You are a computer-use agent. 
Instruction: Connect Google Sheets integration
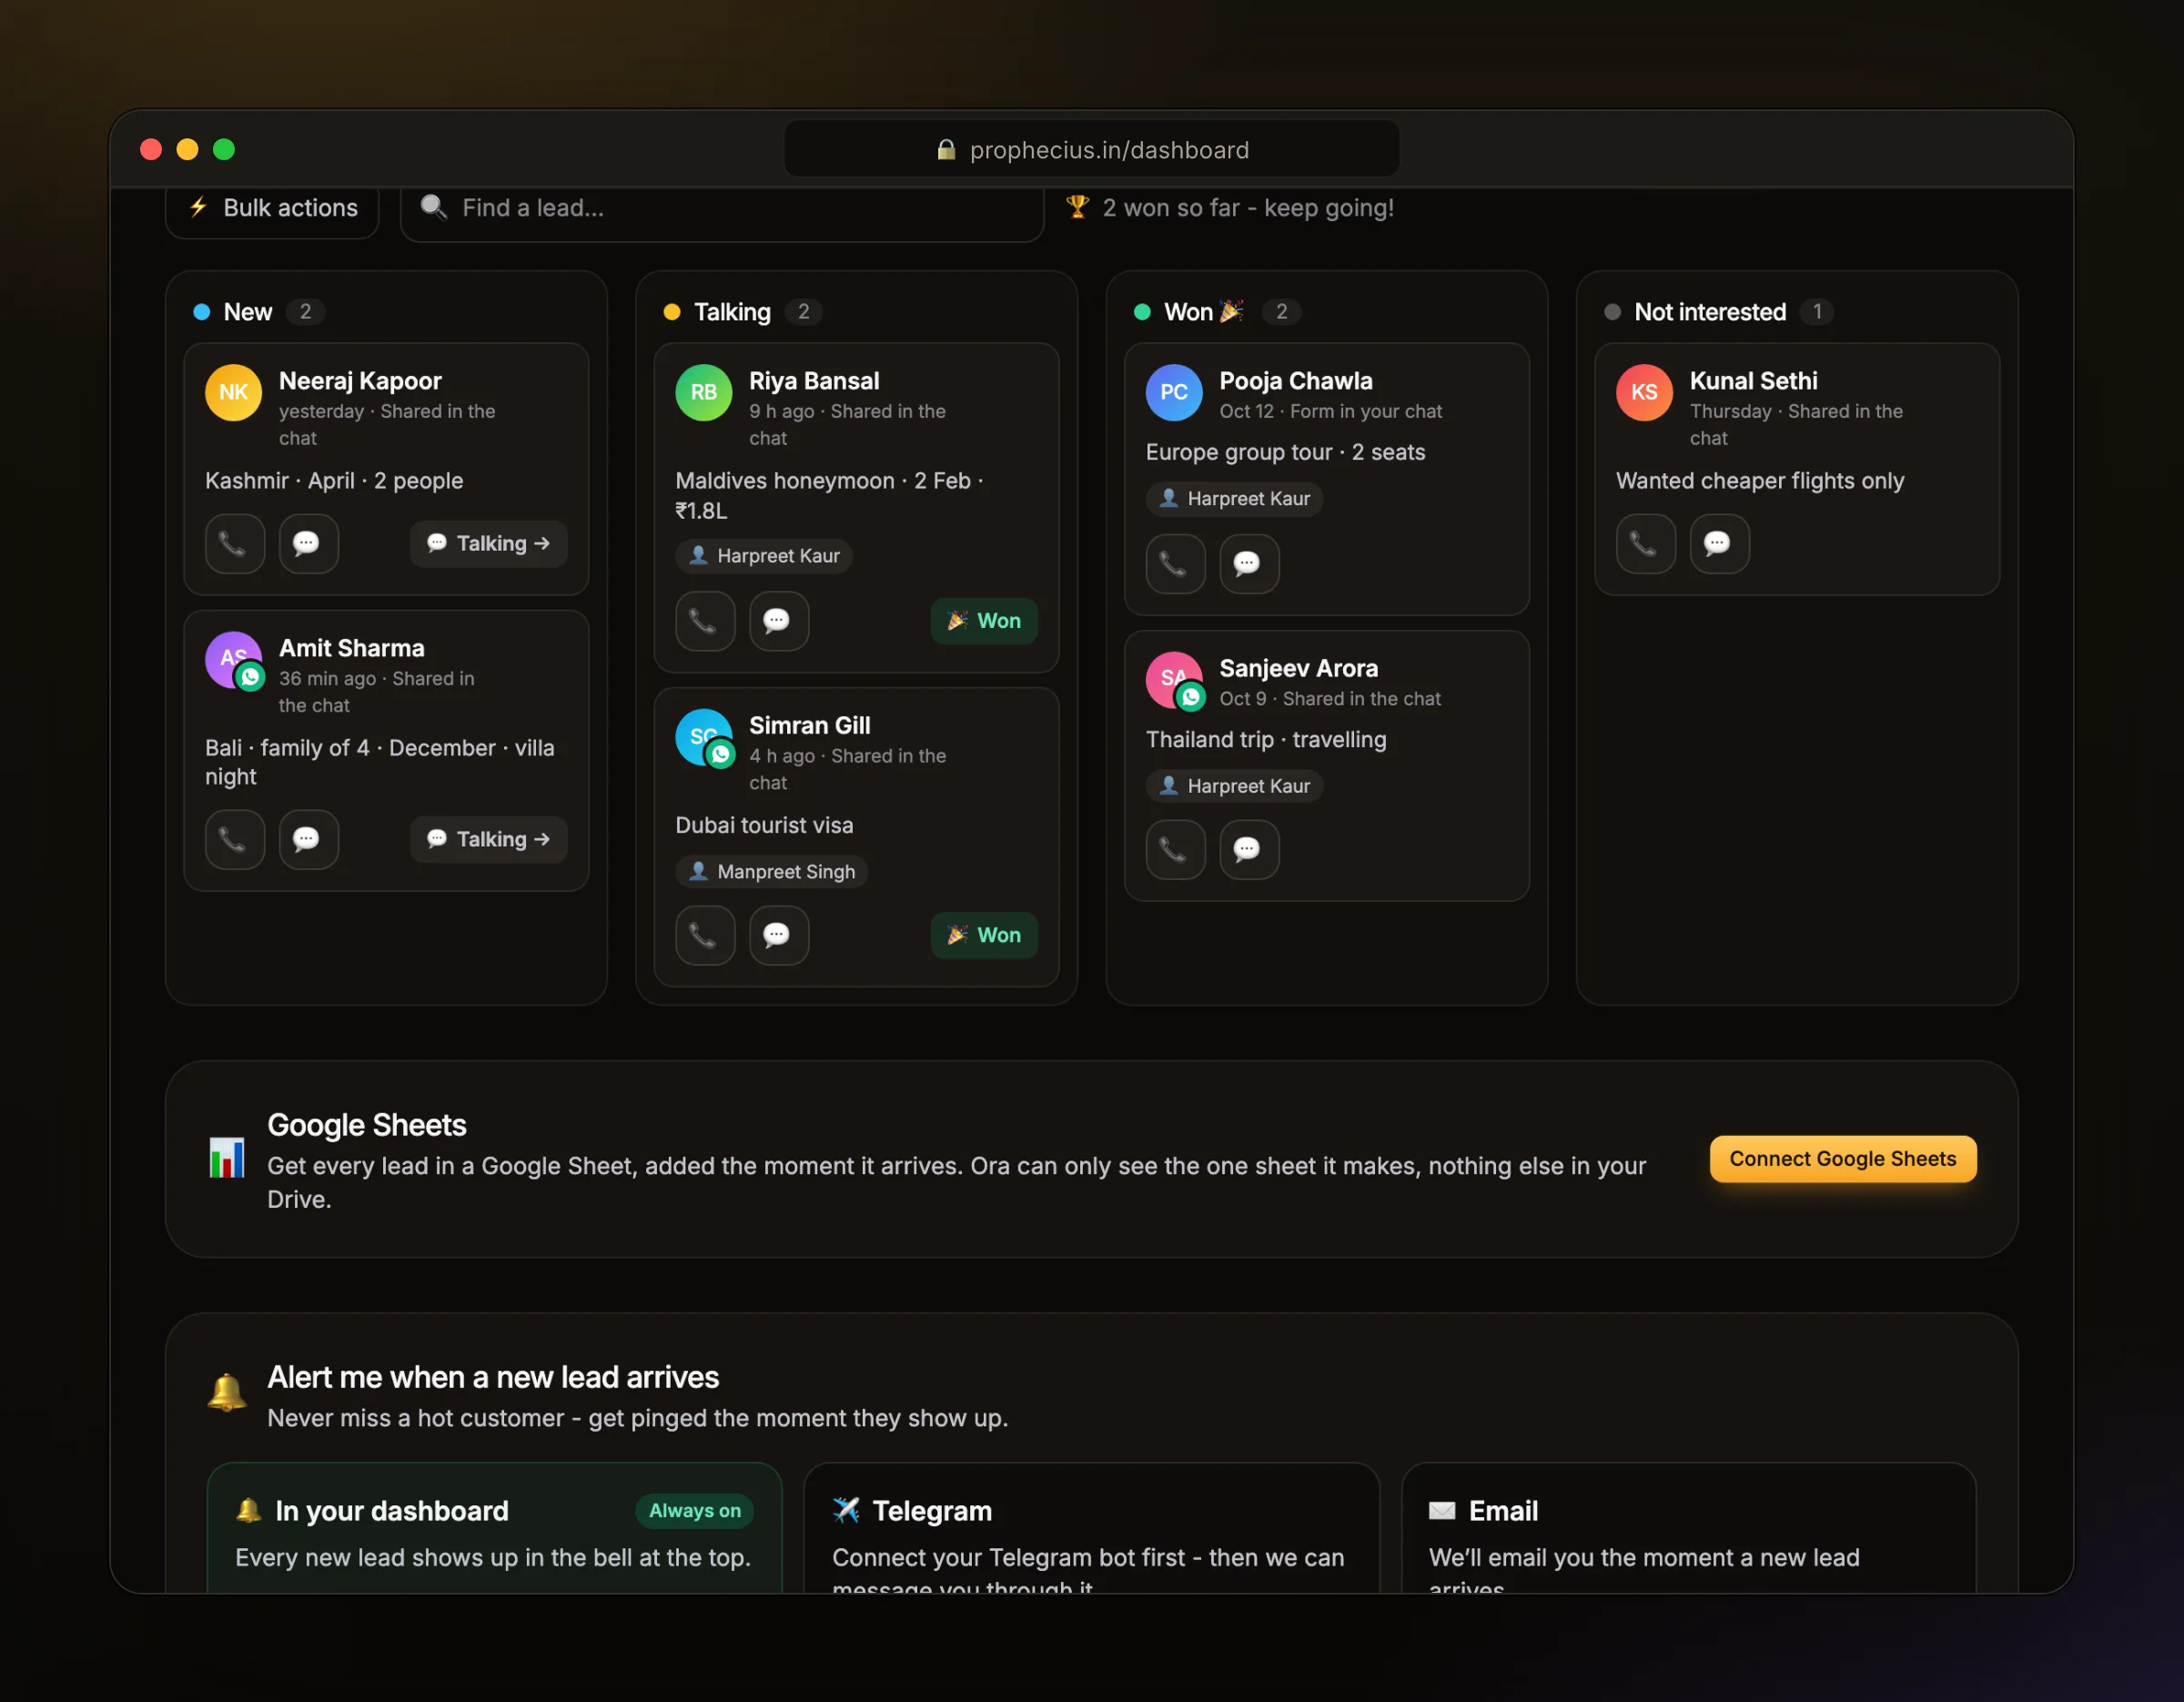tap(1842, 1159)
